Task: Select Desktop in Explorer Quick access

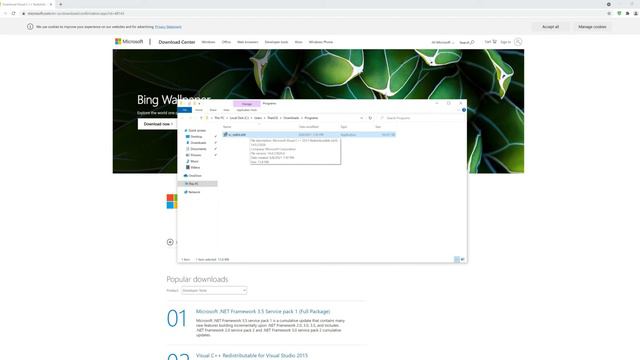Action: click(x=196, y=137)
